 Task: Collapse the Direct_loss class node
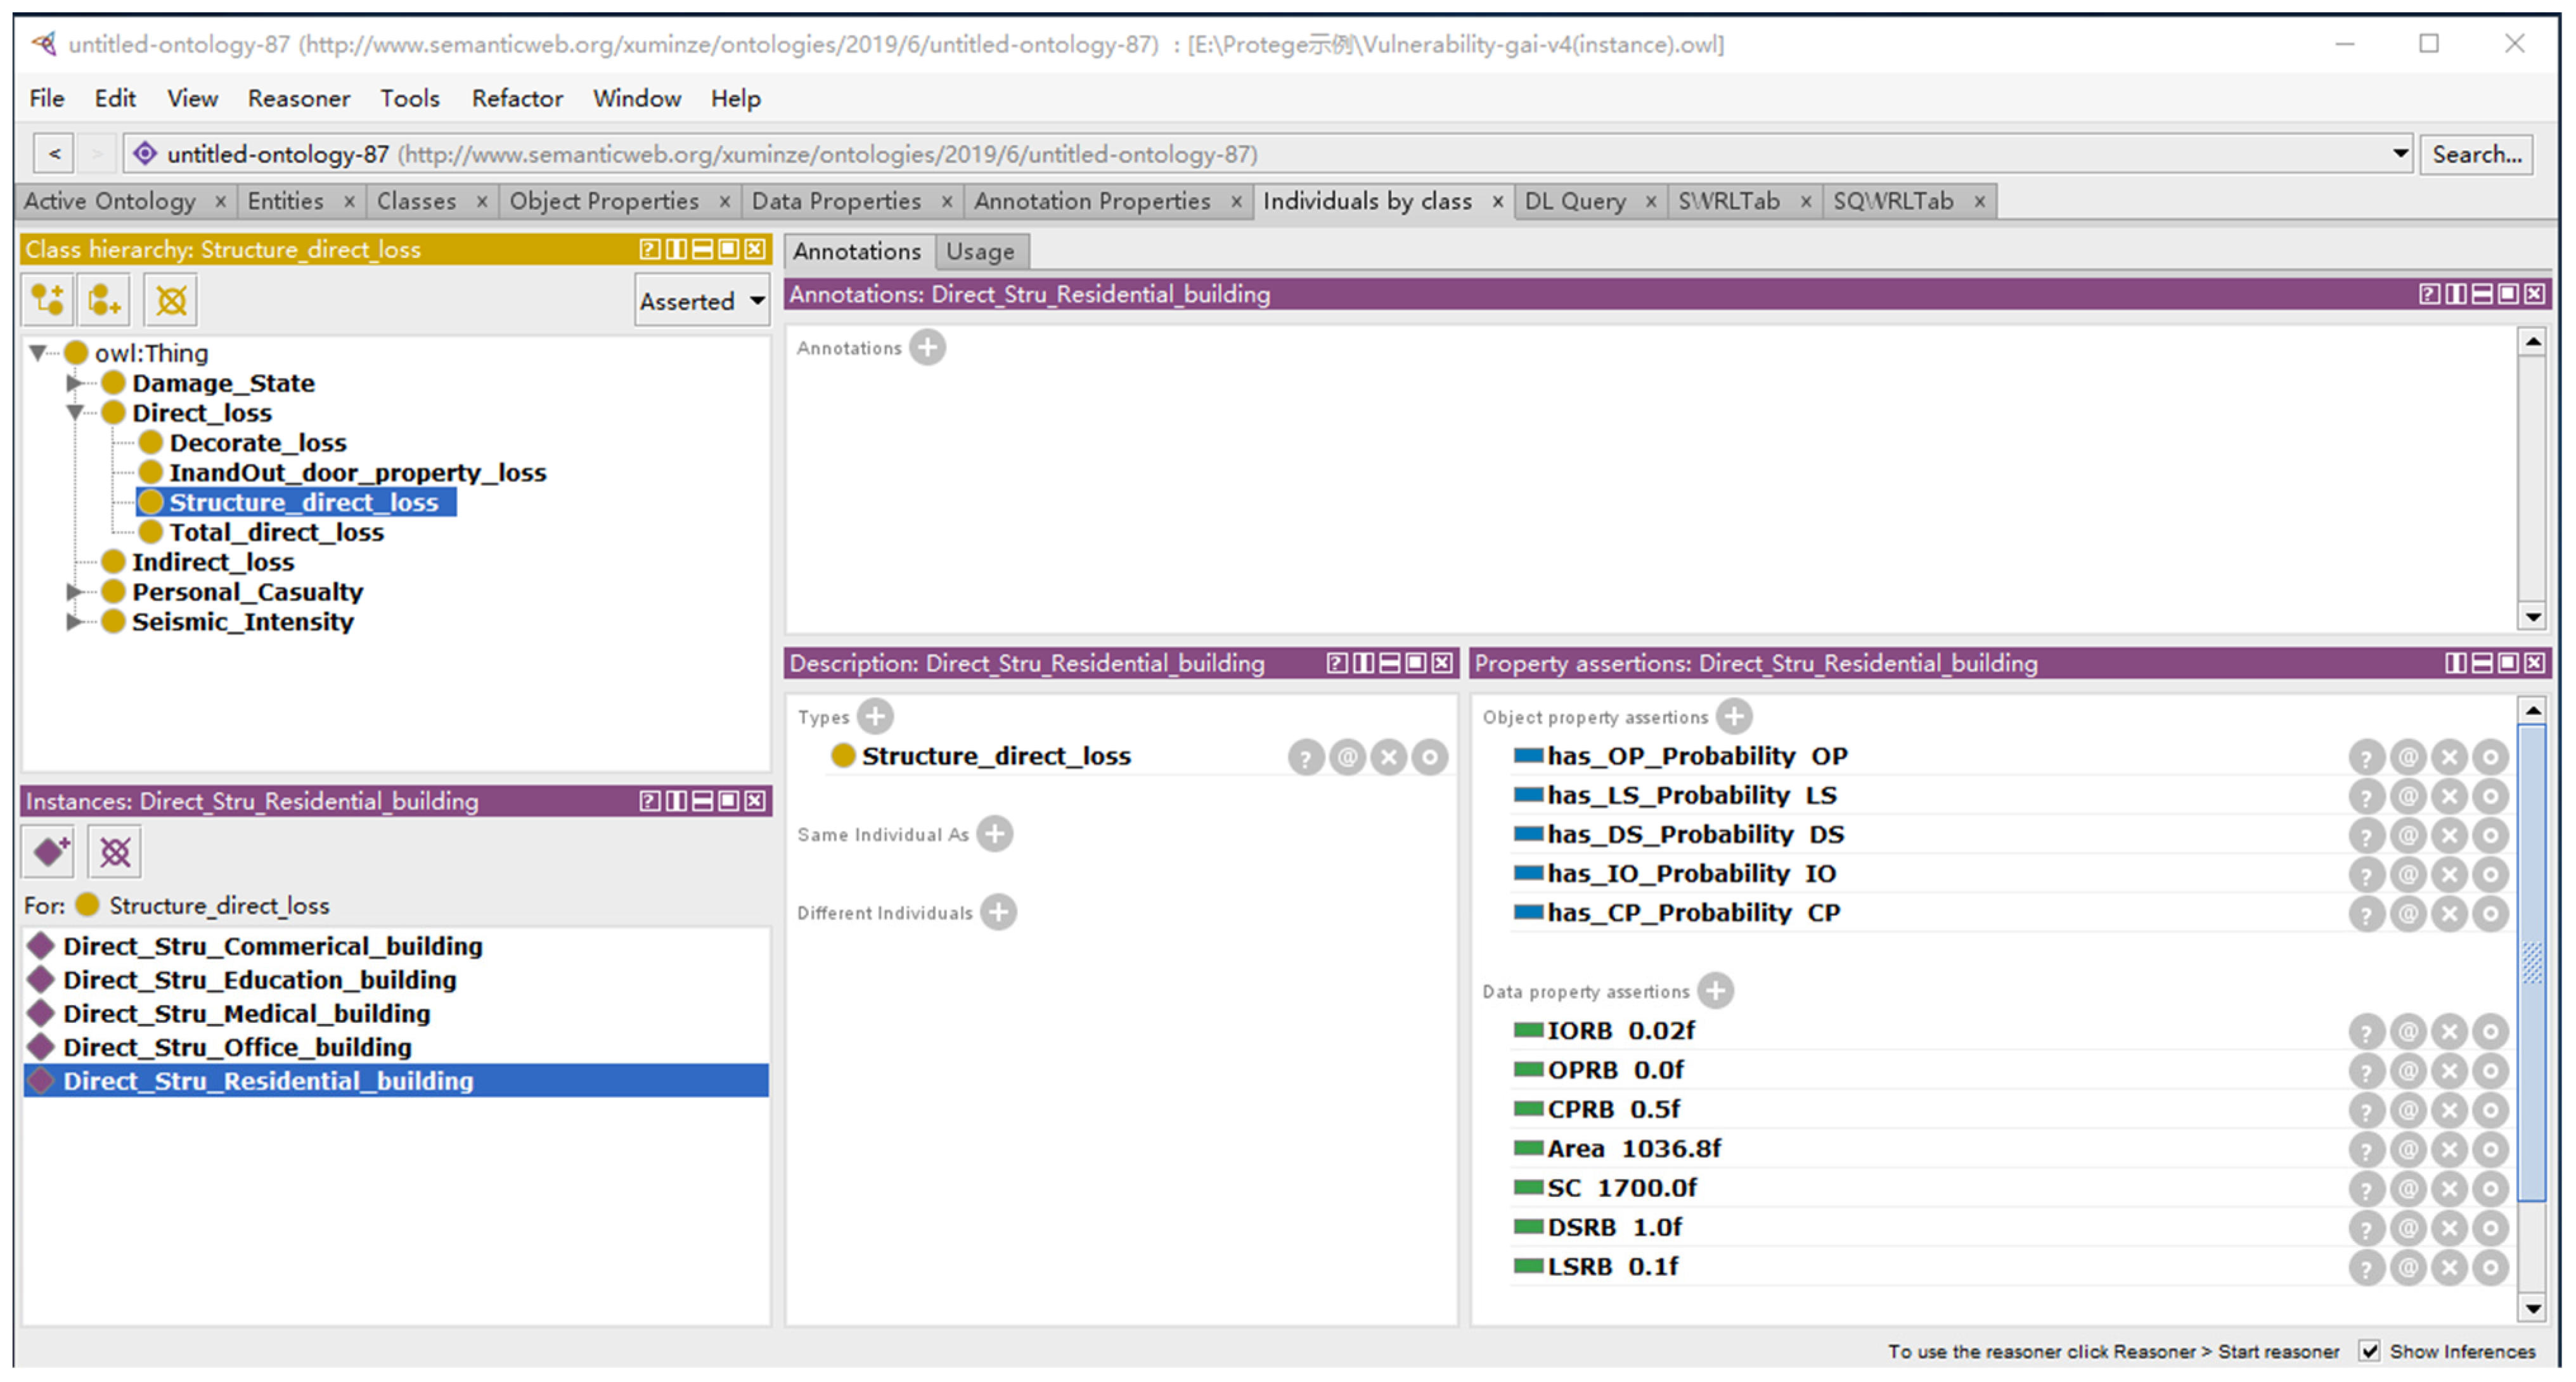click(74, 413)
